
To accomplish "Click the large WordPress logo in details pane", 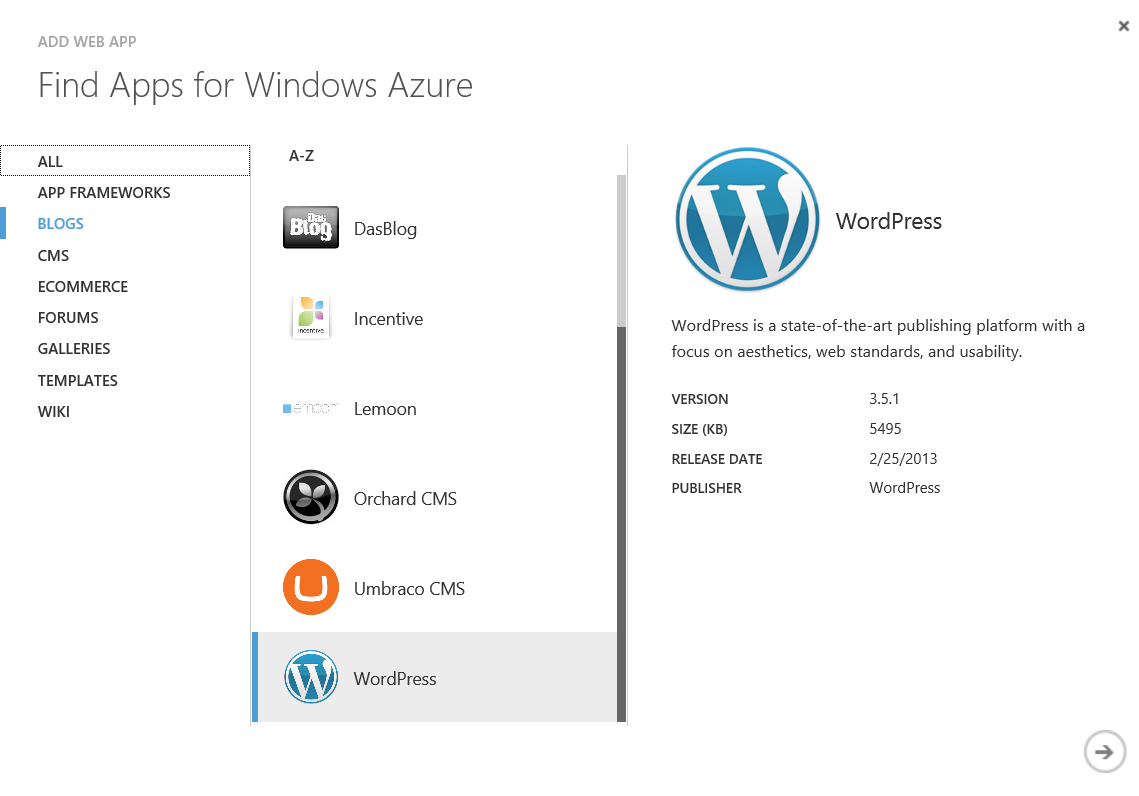I will click(747, 219).
